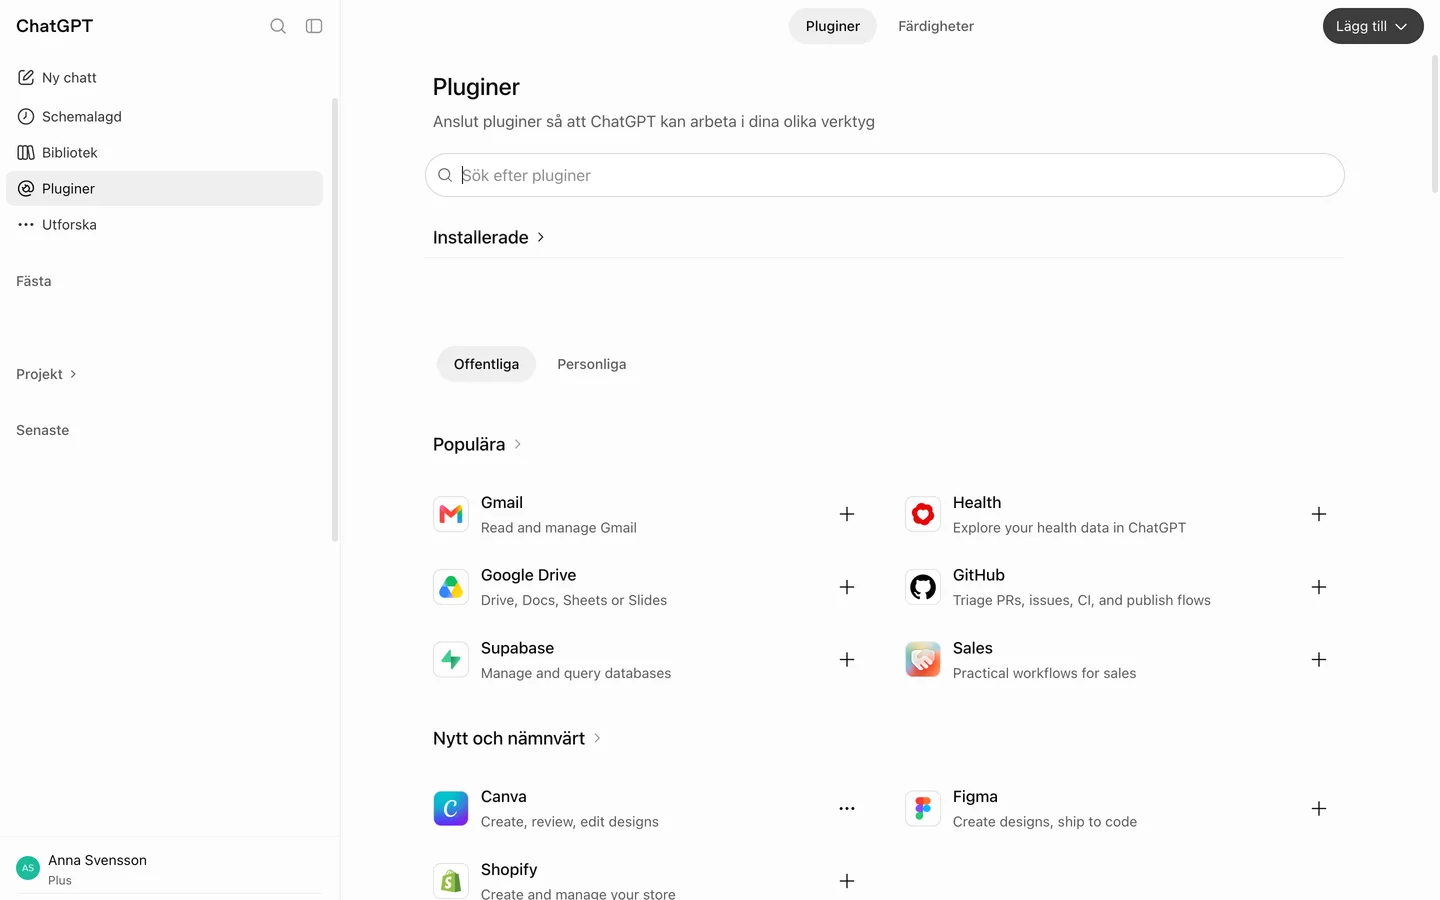Open the Lägg till dropdown button

[1373, 26]
